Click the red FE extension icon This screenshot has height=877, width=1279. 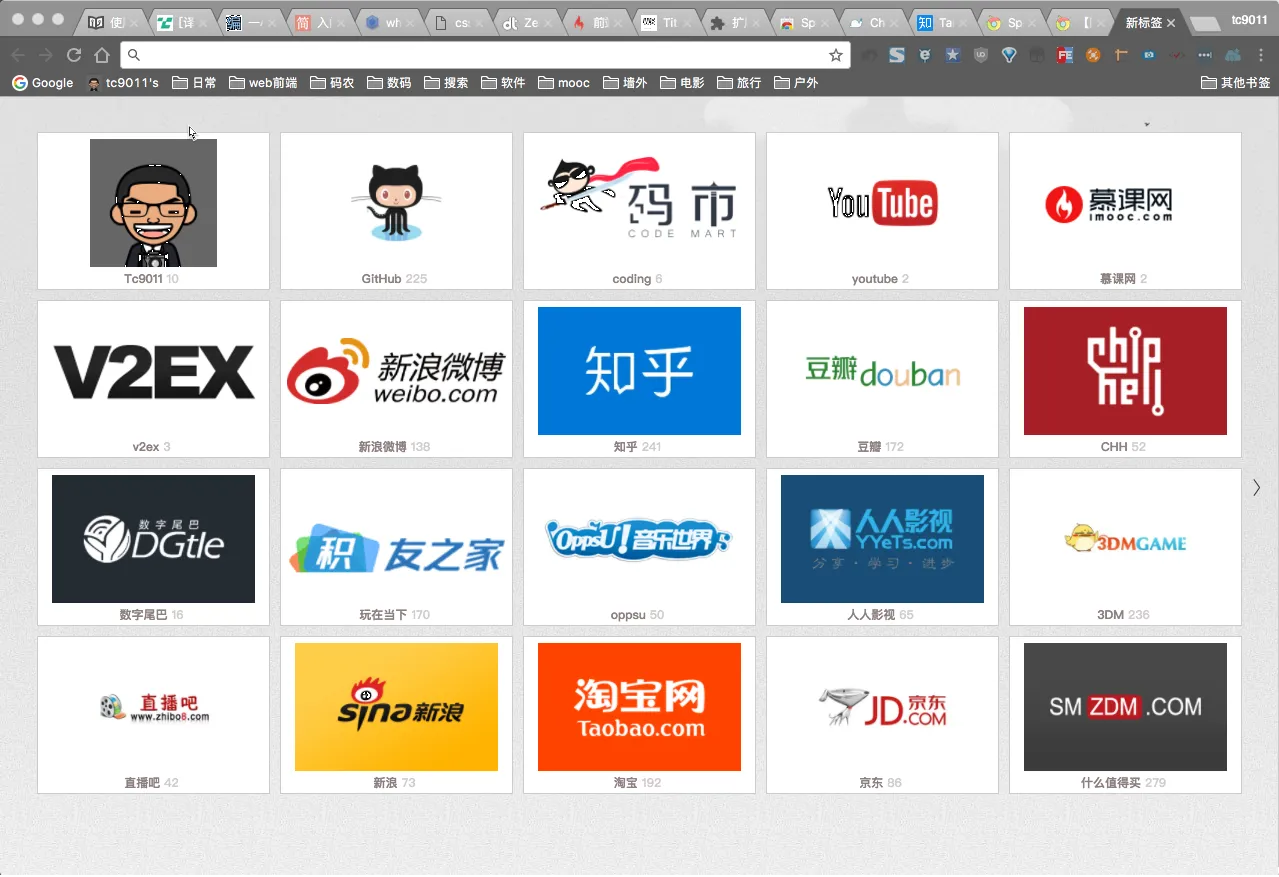(x=1065, y=55)
